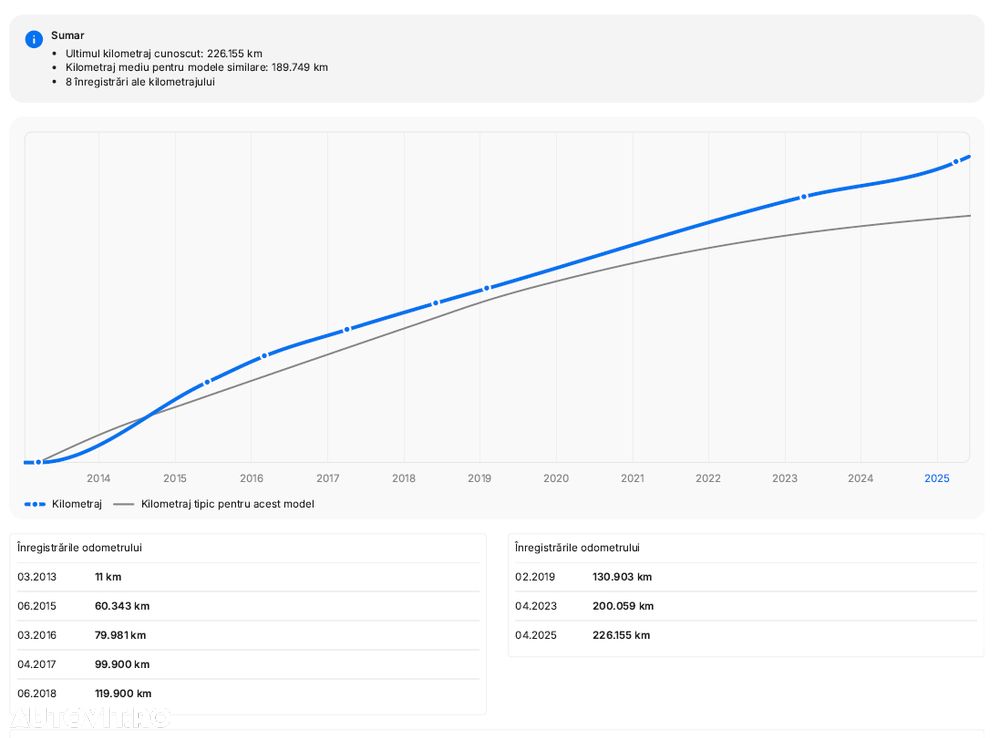Click the 02.2019 data point on the chart

pyautogui.click(x=486, y=288)
